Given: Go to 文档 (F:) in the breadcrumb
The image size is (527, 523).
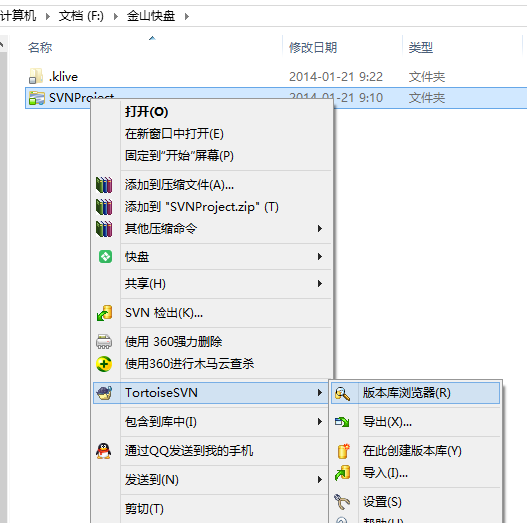Looking at the screenshot, I should click(81, 16).
